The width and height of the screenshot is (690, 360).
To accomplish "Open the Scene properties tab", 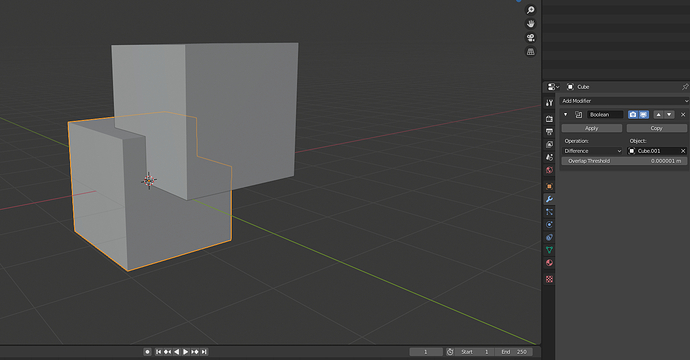I will [x=549, y=157].
